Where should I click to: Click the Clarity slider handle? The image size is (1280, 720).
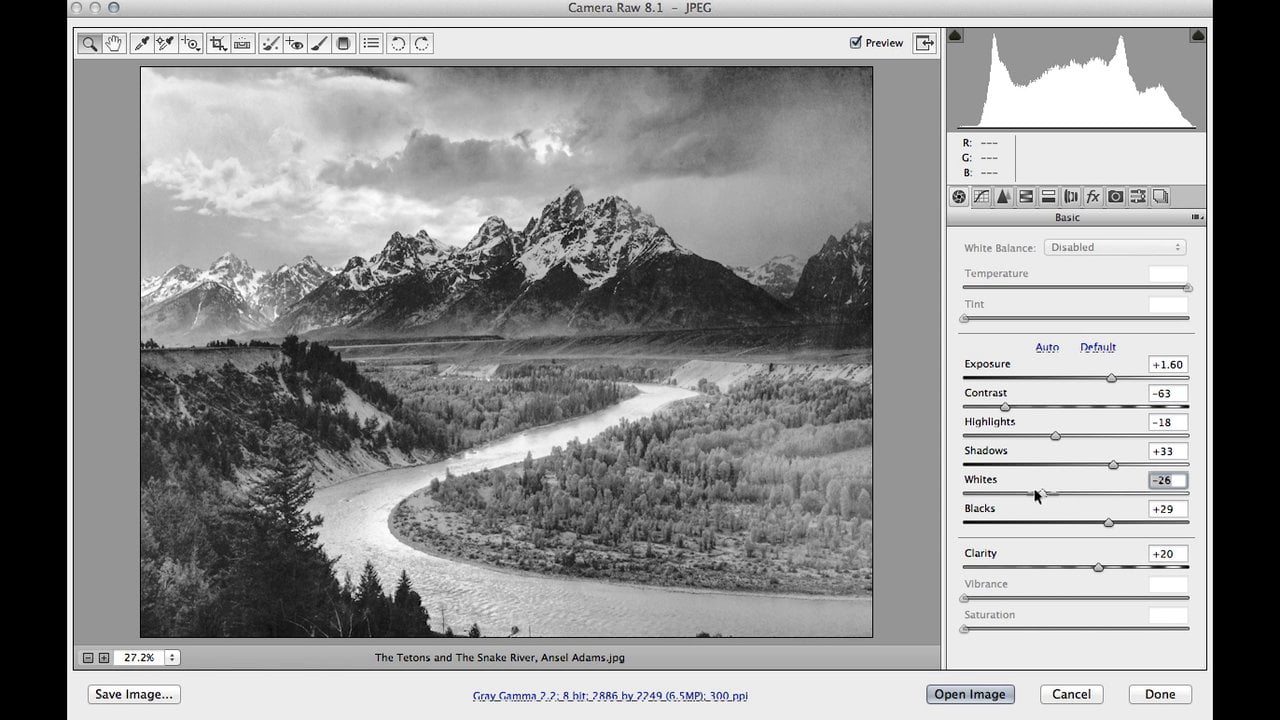click(1098, 567)
